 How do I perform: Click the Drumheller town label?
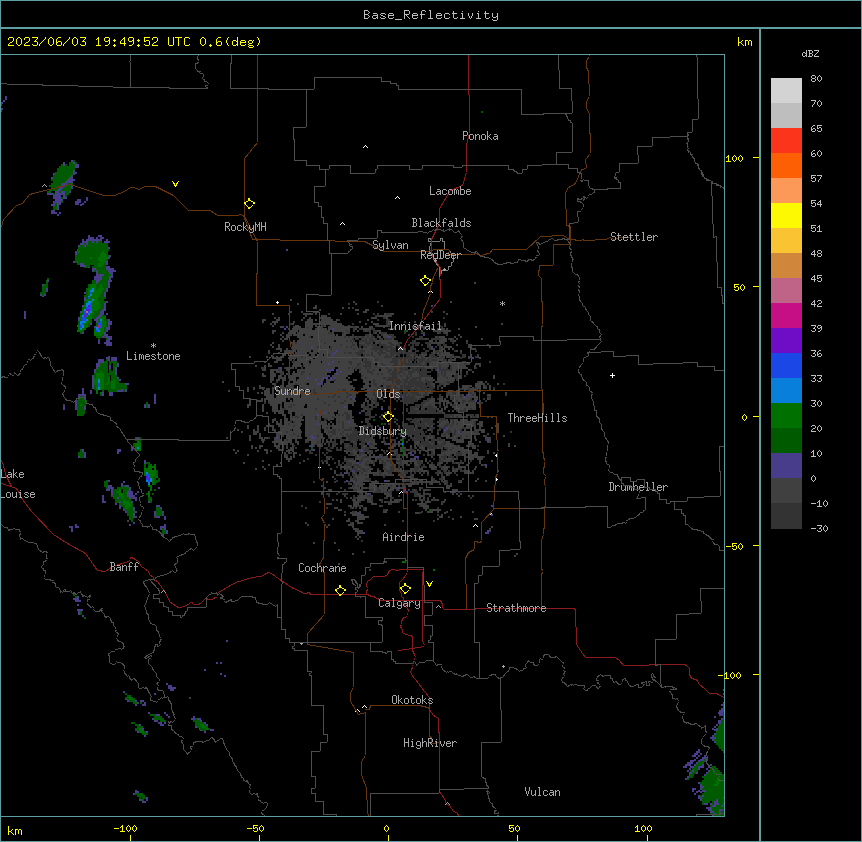(x=638, y=487)
